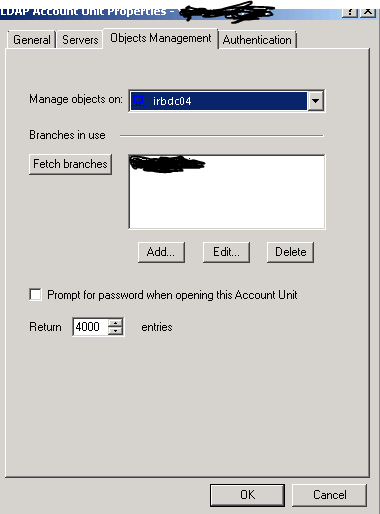
Task: Switch to the General tab
Action: point(32,40)
